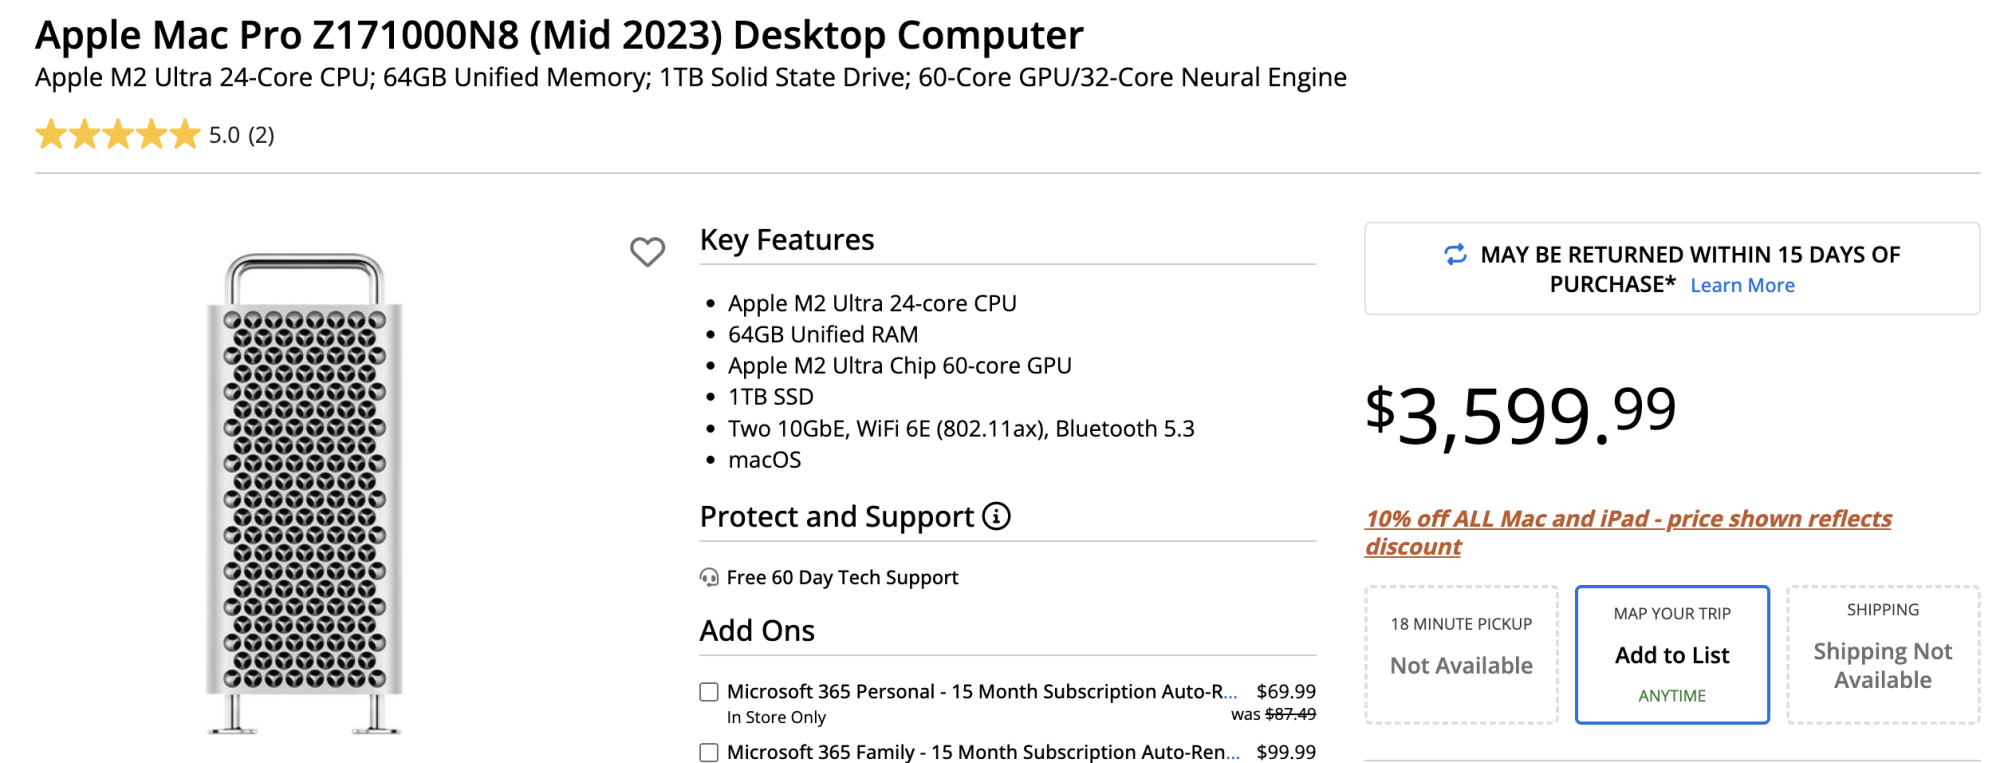The image size is (2000, 763).
Task: Click the five-star rating stars
Action: (x=118, y=135)
